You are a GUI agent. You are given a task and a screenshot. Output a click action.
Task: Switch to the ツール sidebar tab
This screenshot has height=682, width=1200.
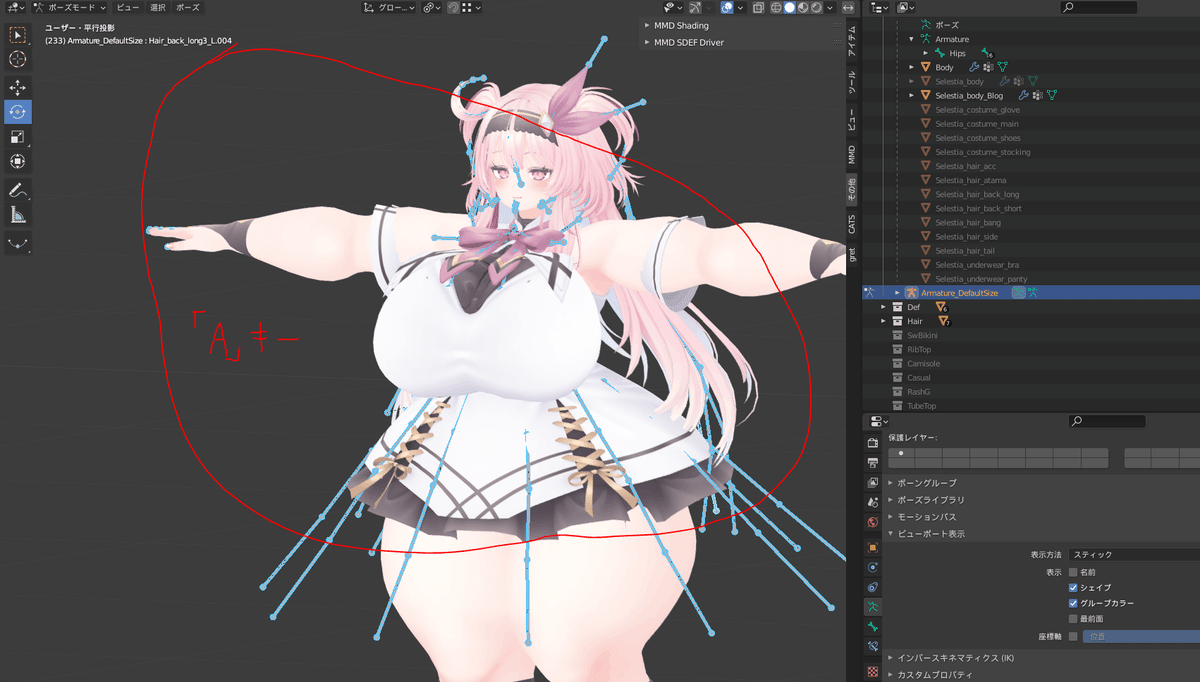852,82
